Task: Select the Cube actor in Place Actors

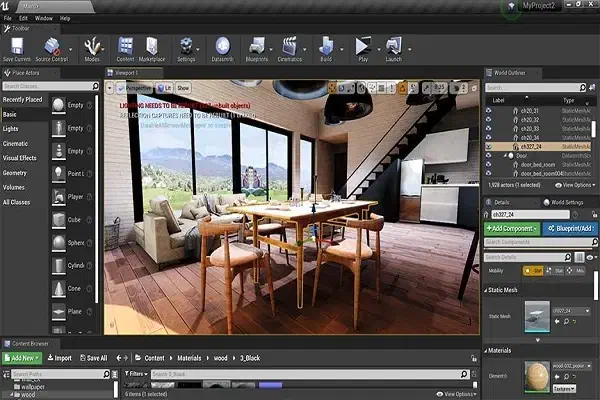Action: coord(59,219)
